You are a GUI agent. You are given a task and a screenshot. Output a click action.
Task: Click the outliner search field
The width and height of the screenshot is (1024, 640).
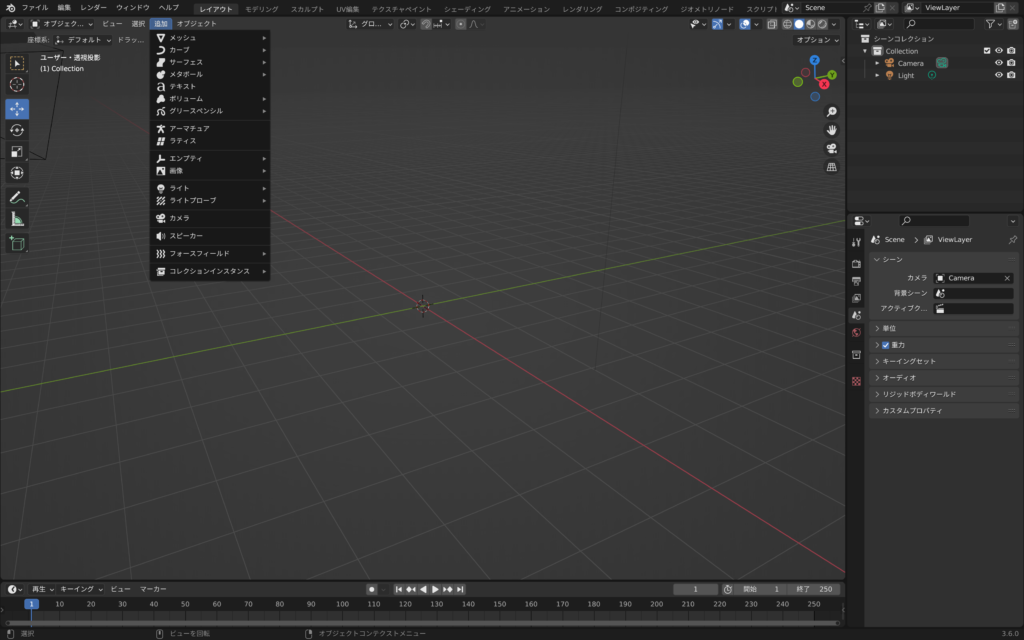coord(938,24)
